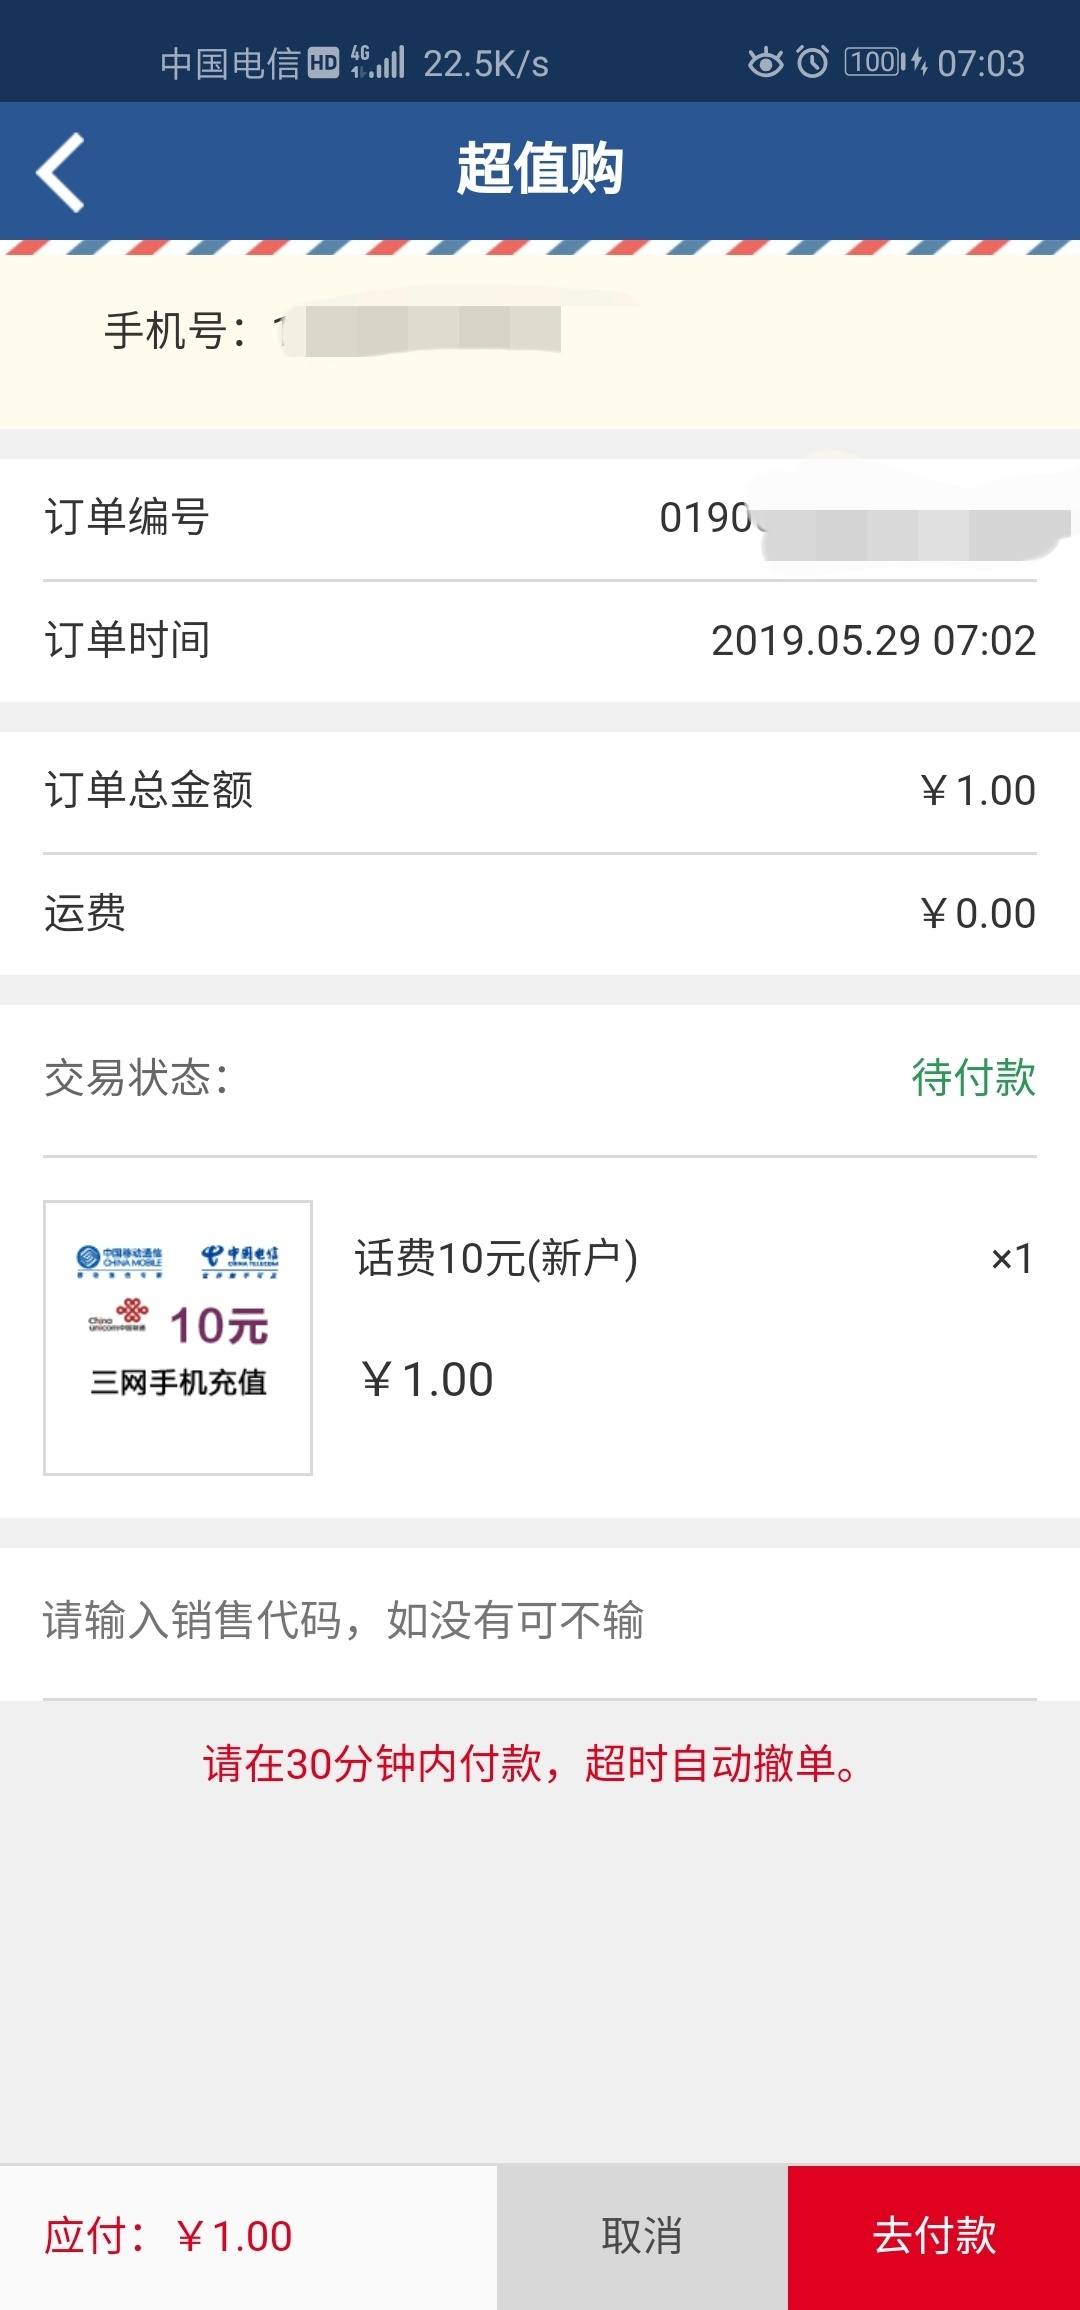Tap the 4G signal strength icon
The image size is (1080, 2310).
pos(377,63)
